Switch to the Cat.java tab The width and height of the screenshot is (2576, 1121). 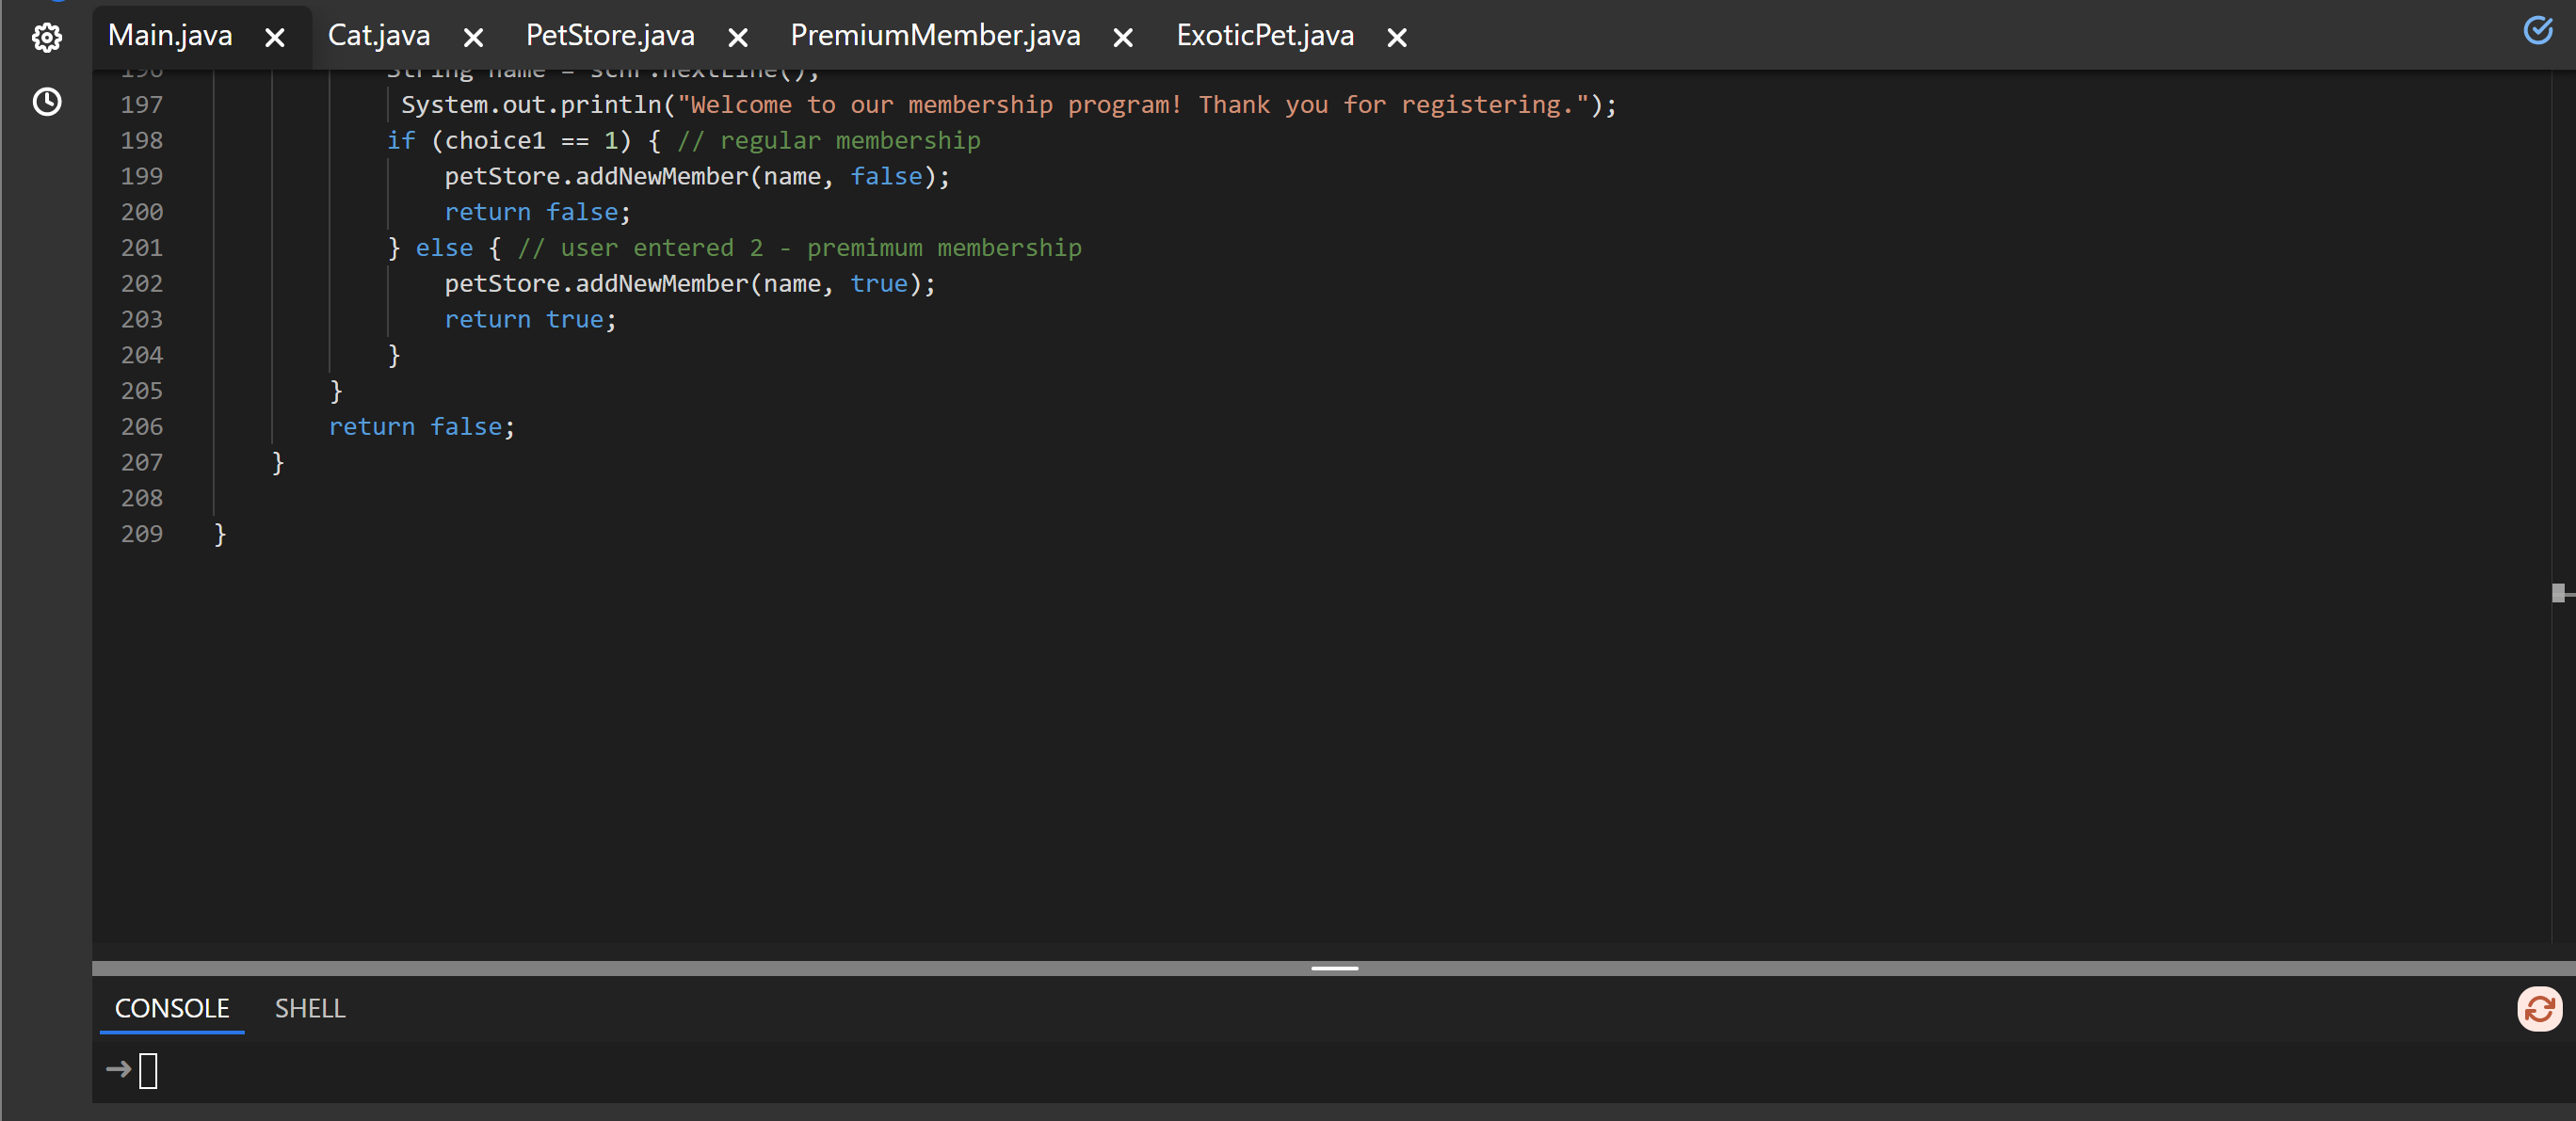[379, 36]
